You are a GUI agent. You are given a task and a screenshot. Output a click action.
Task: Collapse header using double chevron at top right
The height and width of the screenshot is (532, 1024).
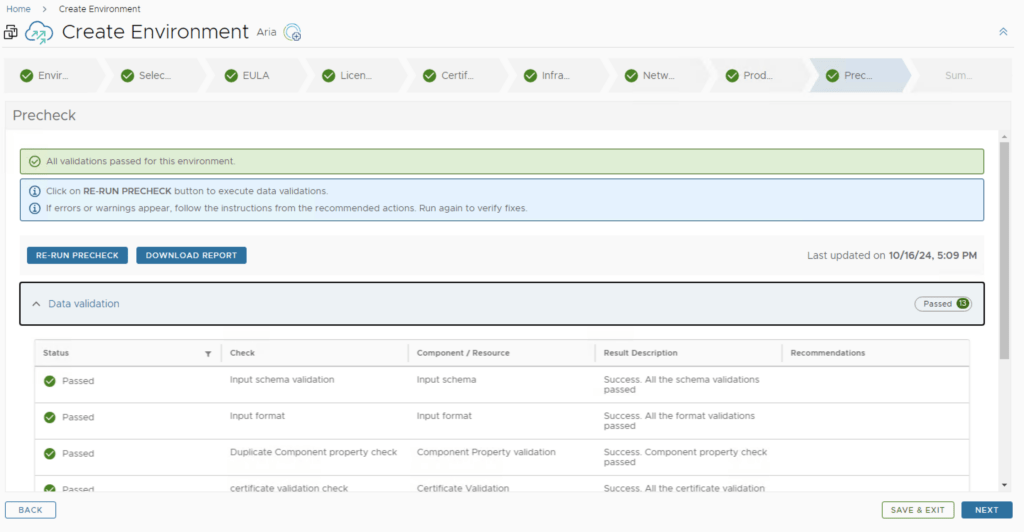[1003, 32]
